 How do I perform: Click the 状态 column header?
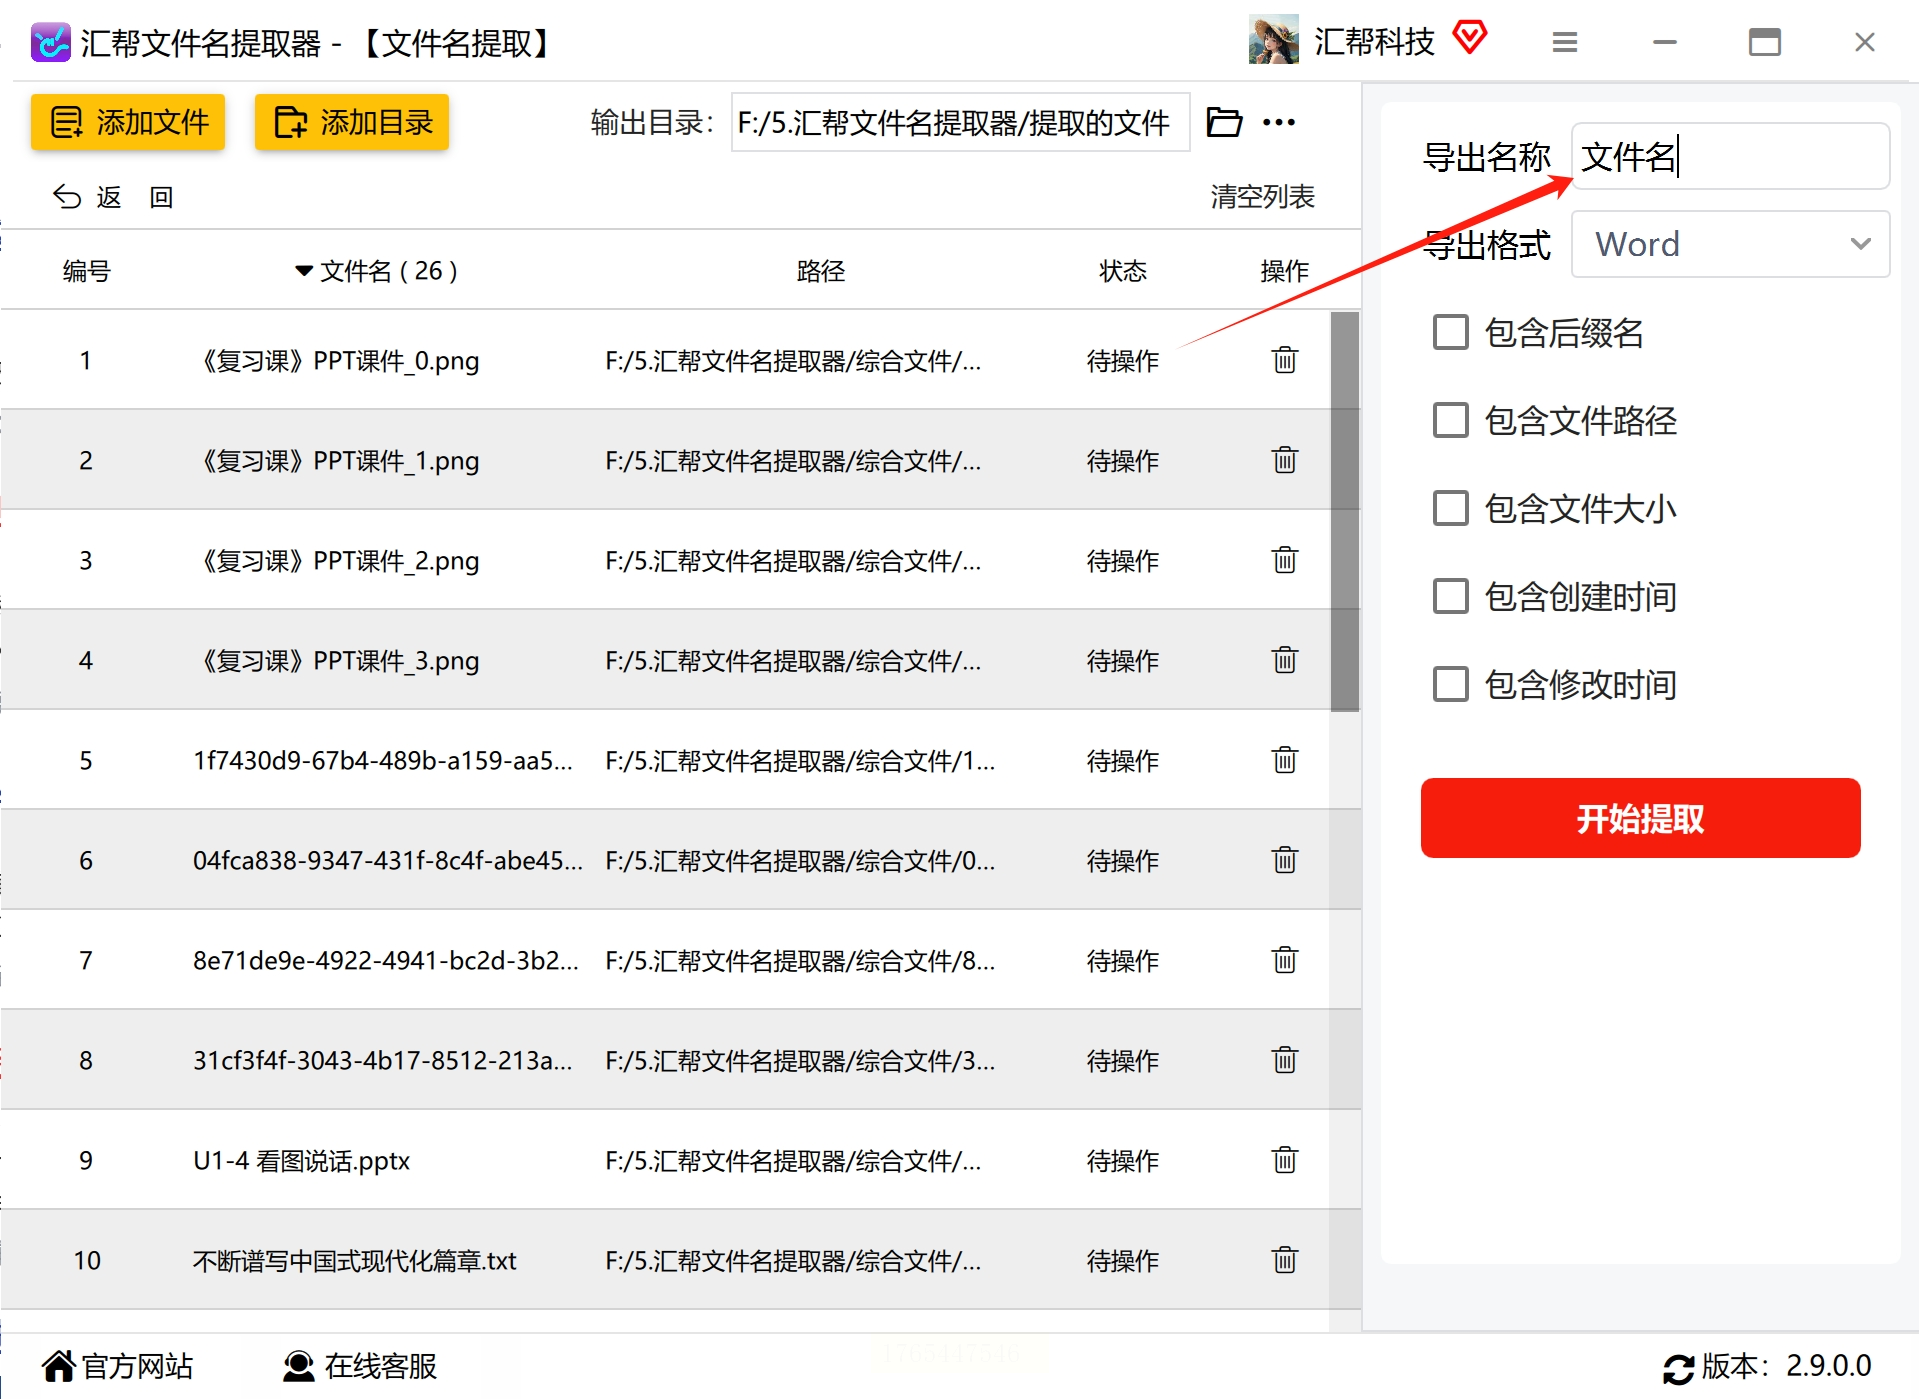coord(1123,271)
